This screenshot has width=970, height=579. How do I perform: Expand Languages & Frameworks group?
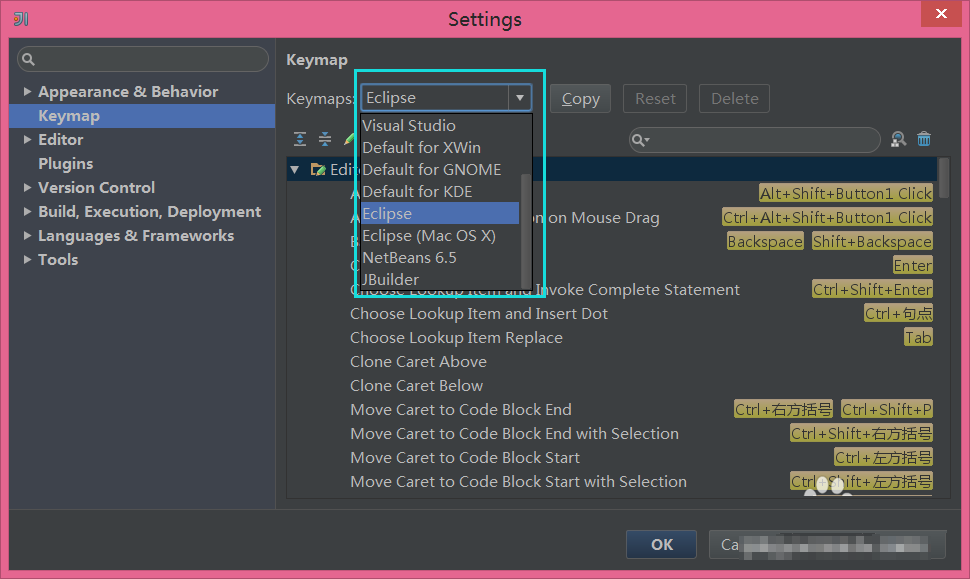pos(27,236)
